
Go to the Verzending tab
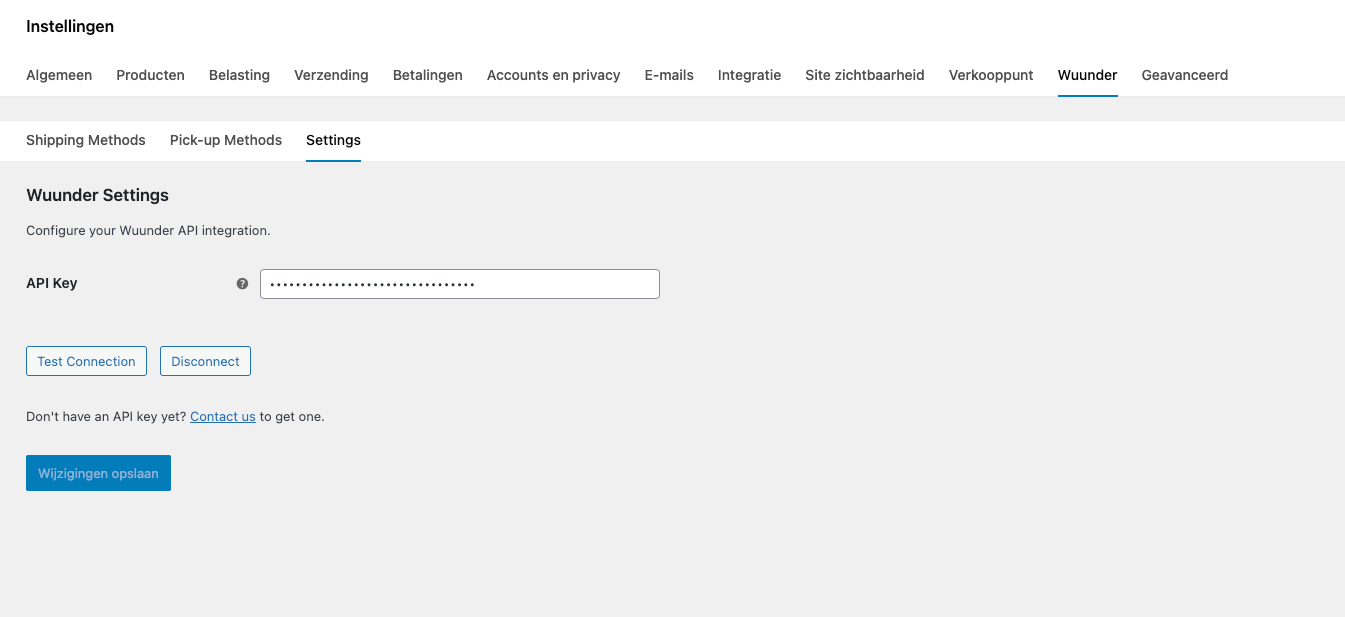[x=331, y=75]
